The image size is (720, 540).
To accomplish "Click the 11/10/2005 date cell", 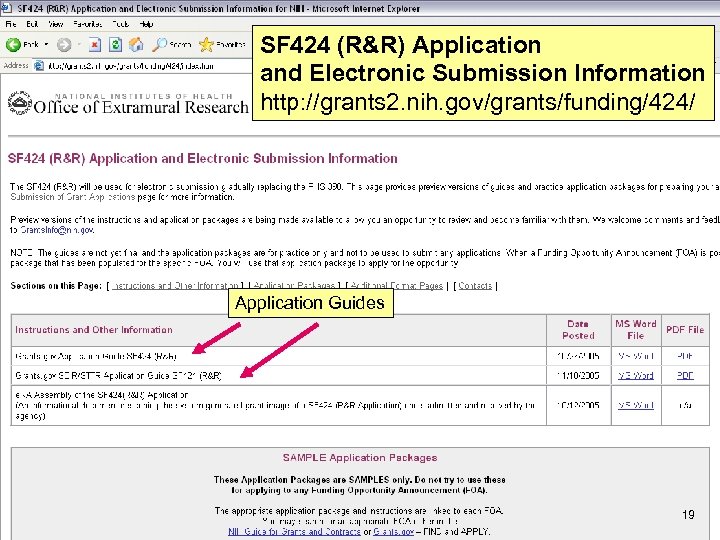I will (x=578, y=376).
